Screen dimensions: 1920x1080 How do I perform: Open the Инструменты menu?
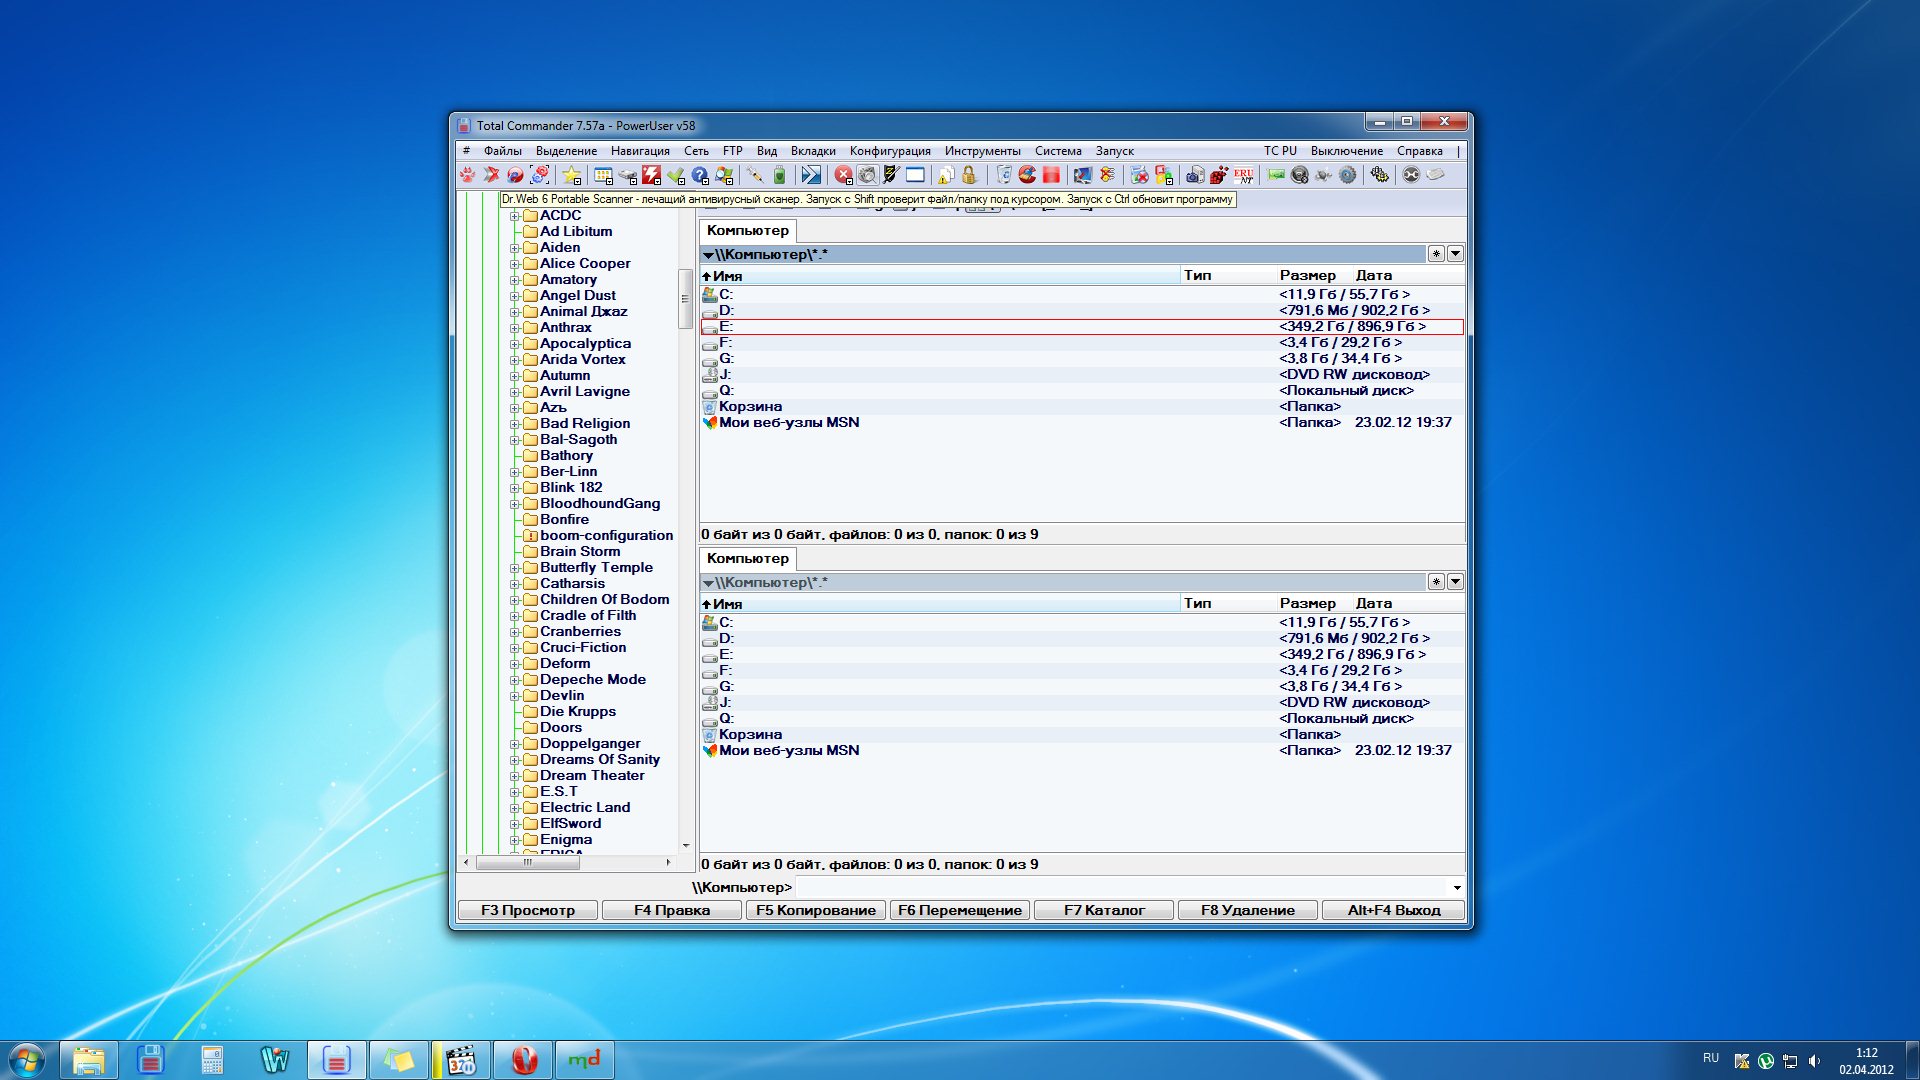(x=982, y=151)
